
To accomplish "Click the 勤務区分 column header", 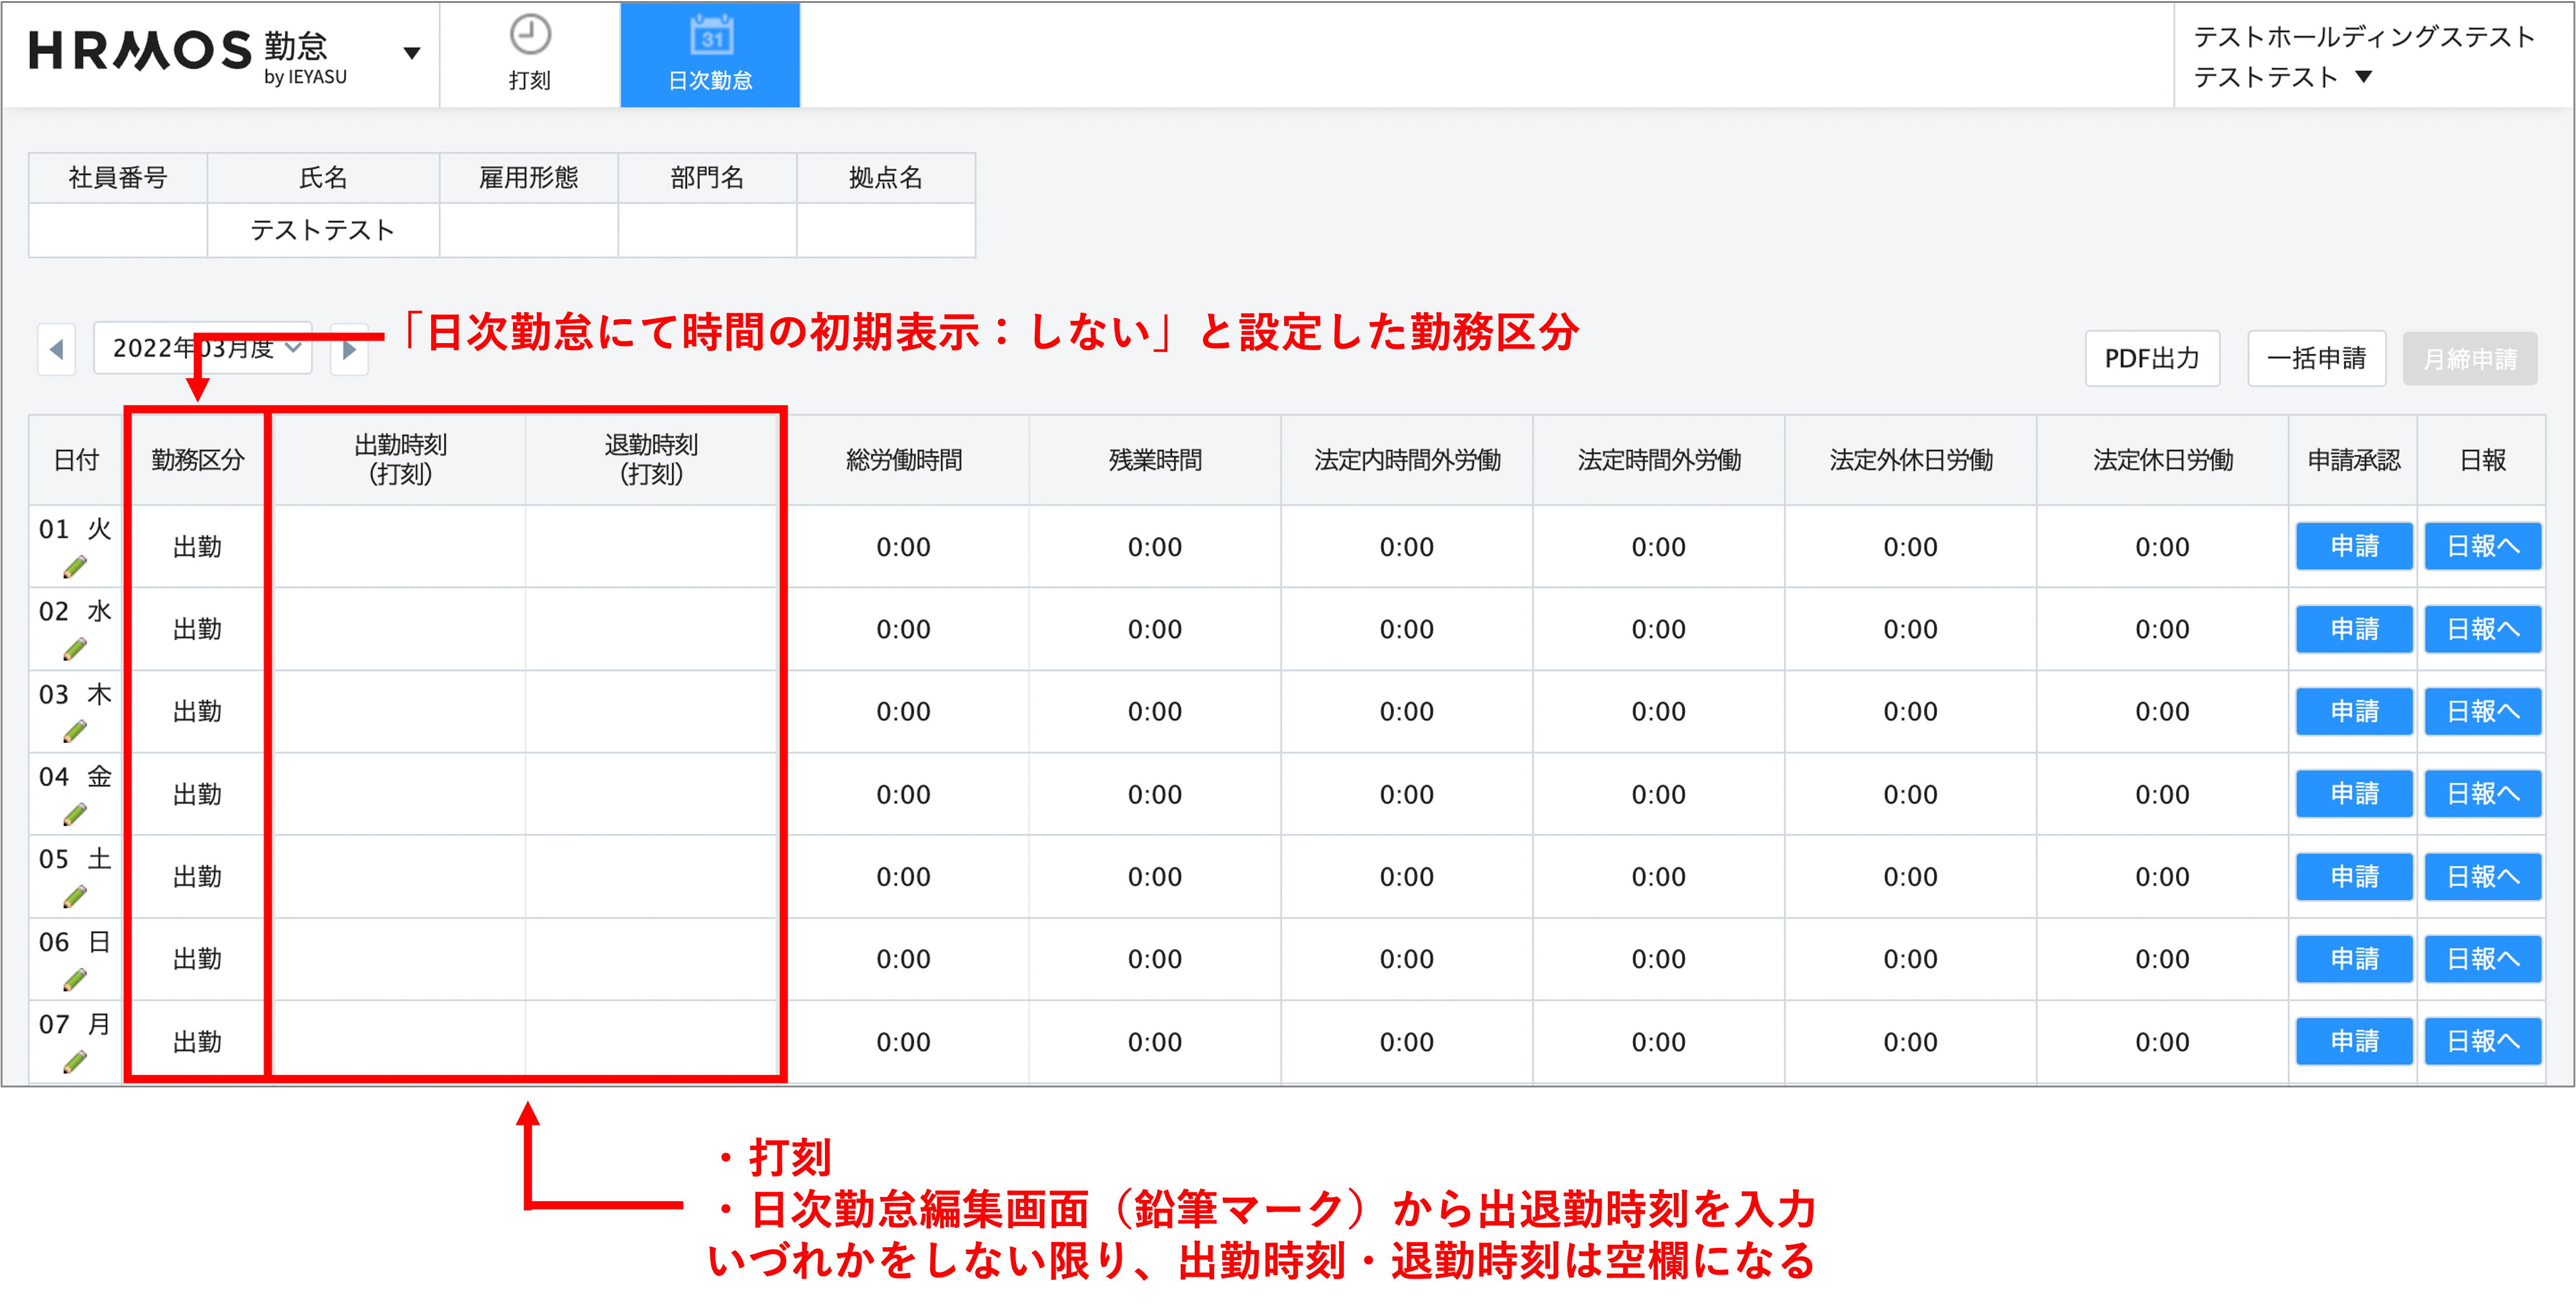I will pyautogui.click(x=198, y=460).
